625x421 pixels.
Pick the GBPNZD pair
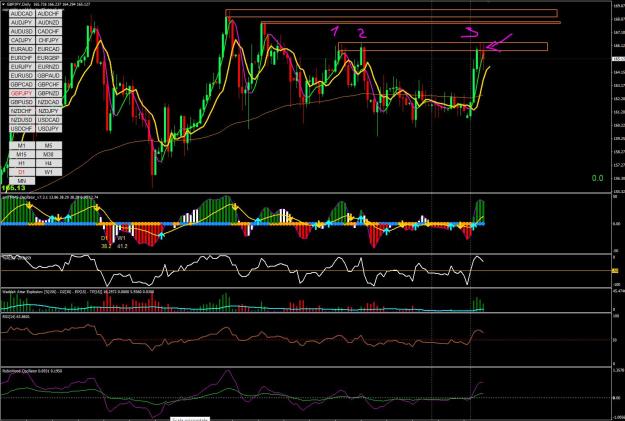[49, 93]
